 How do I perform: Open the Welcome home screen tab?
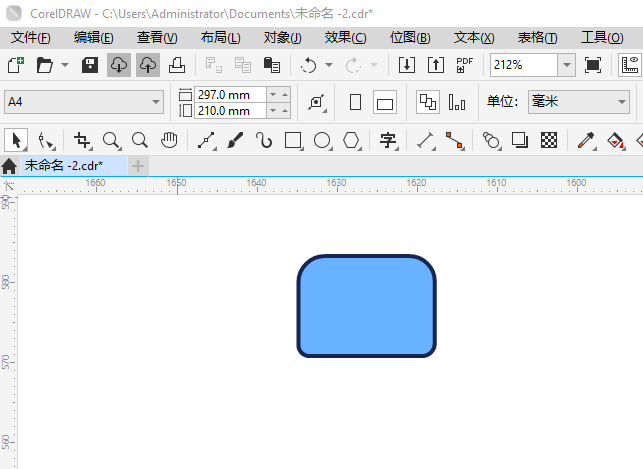tap(10, 165)
